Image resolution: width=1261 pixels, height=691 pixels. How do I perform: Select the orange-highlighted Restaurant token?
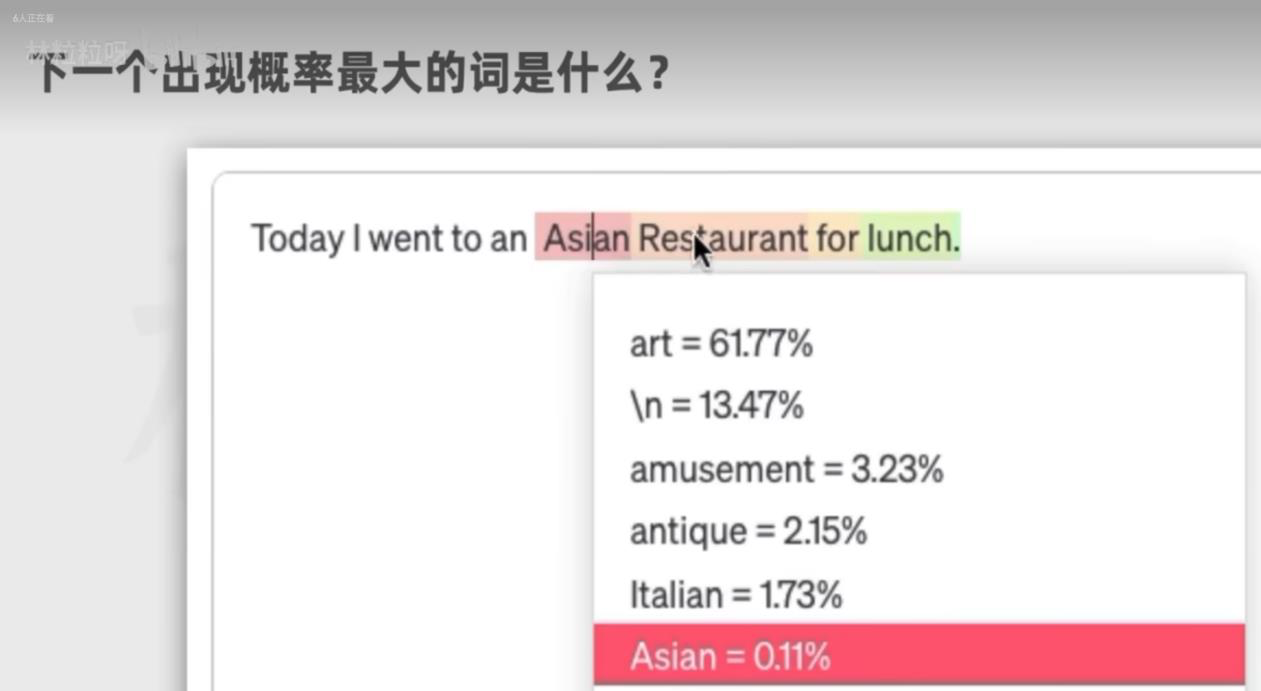[722, 238]
